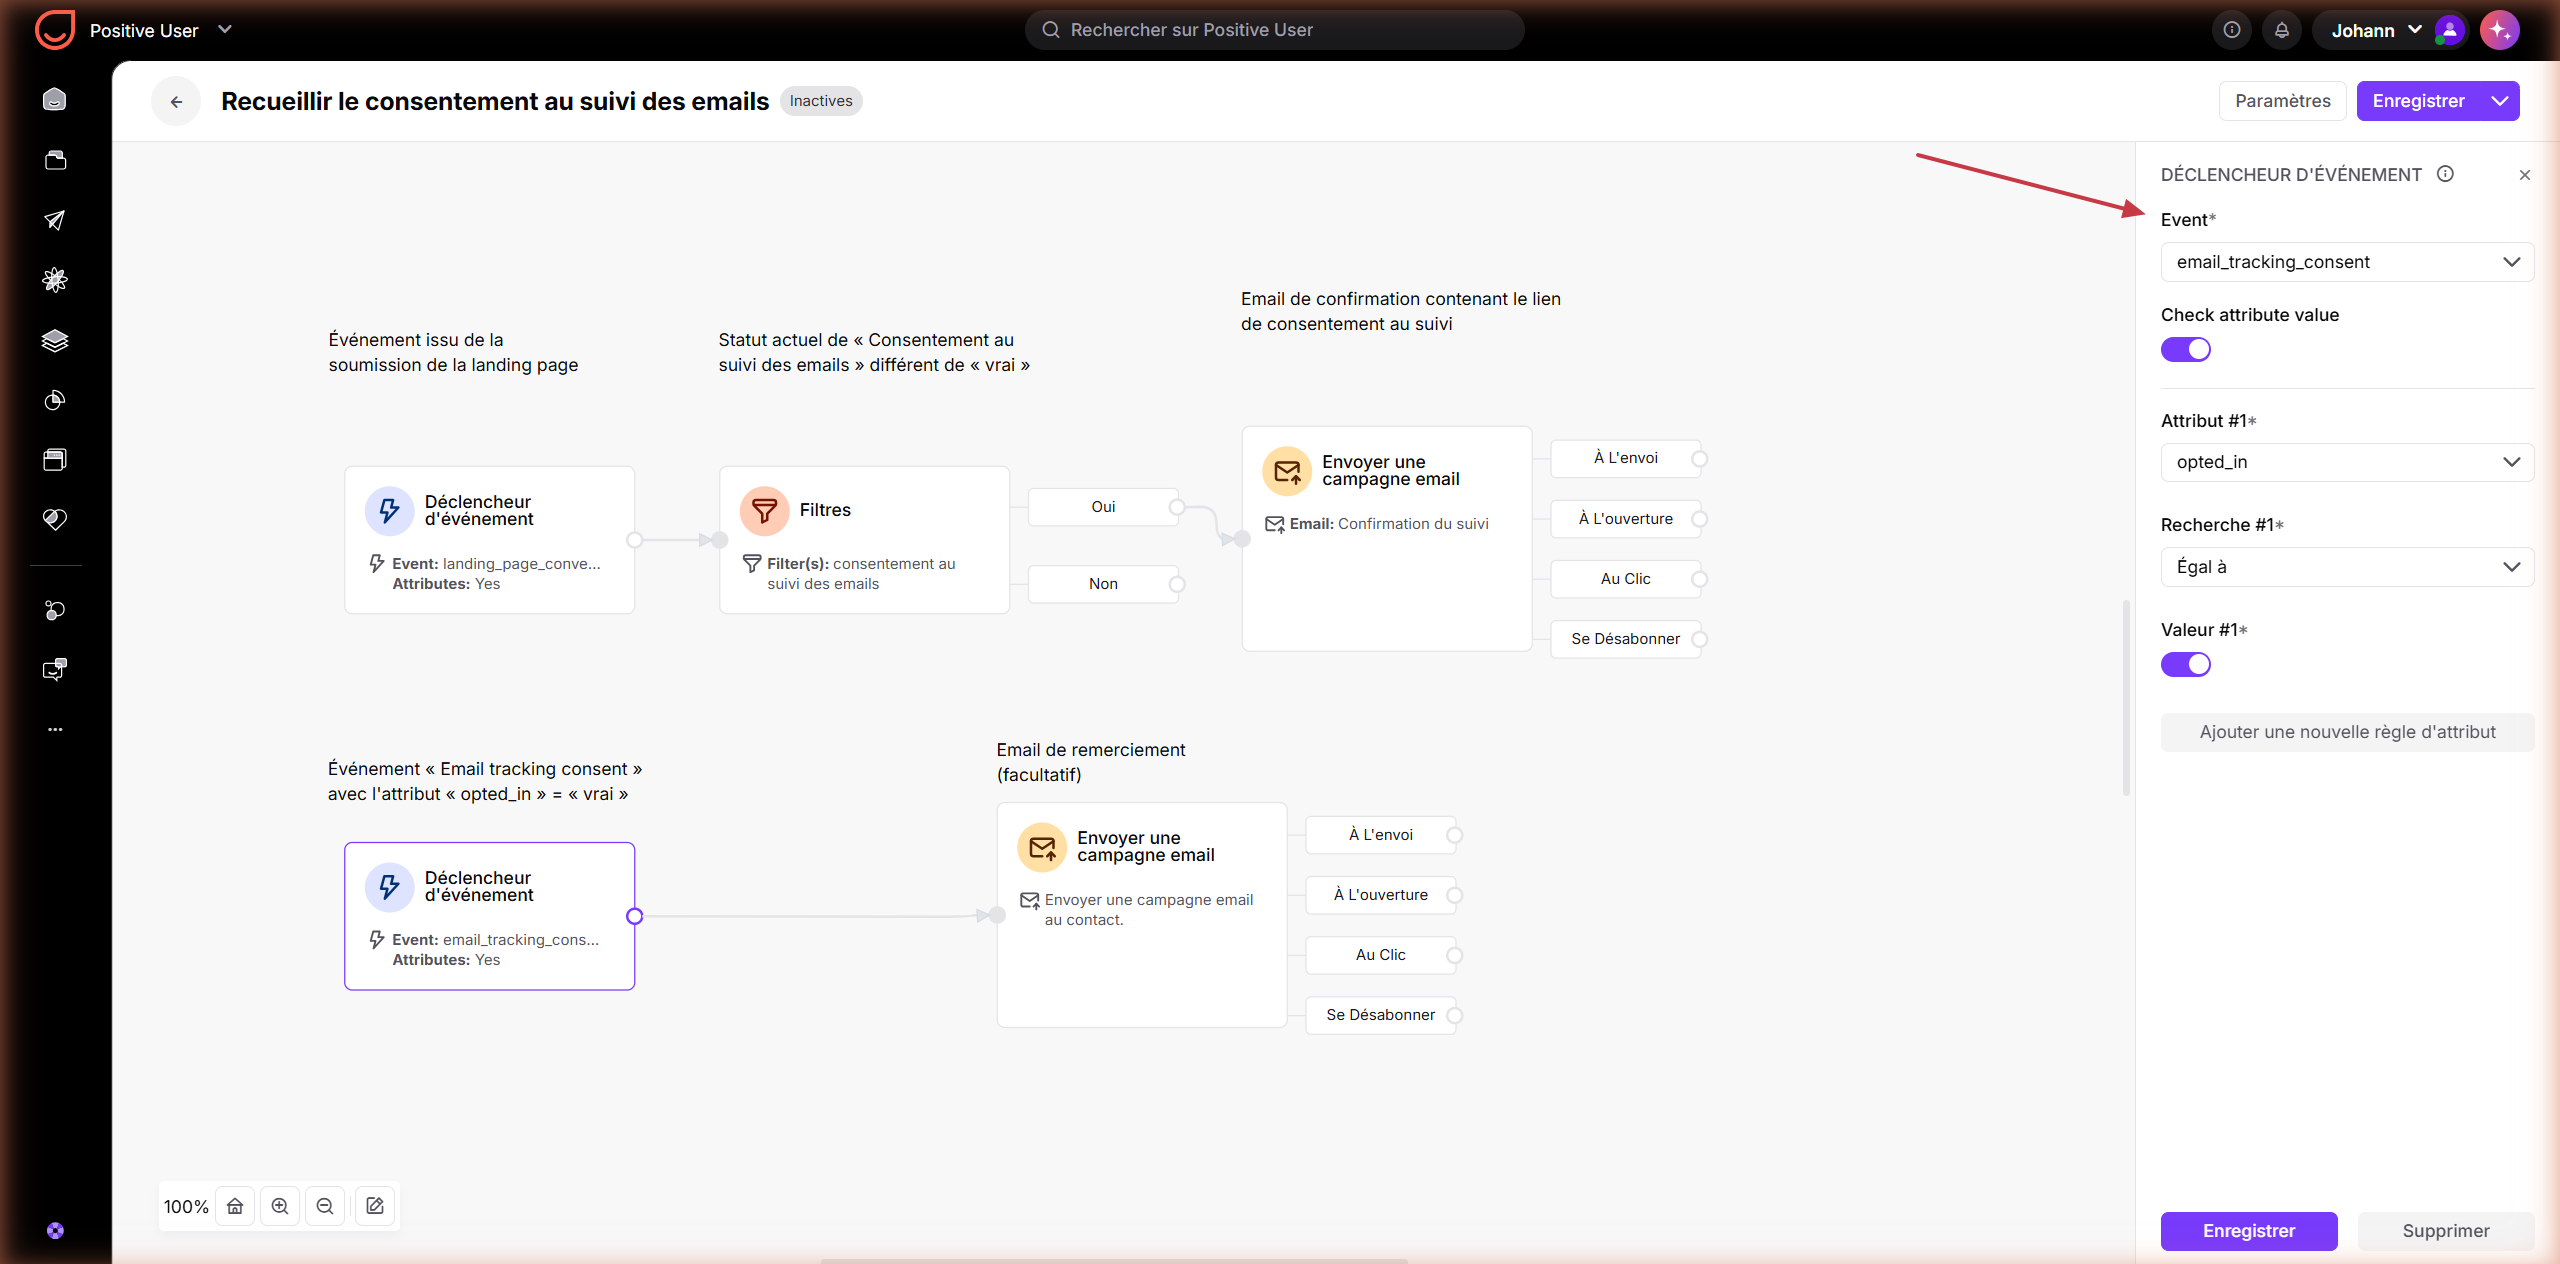Click À L'ouverture output of Confirmation email node
This screenshot has height=1264, width=2560.
[x=1626, y=519]
